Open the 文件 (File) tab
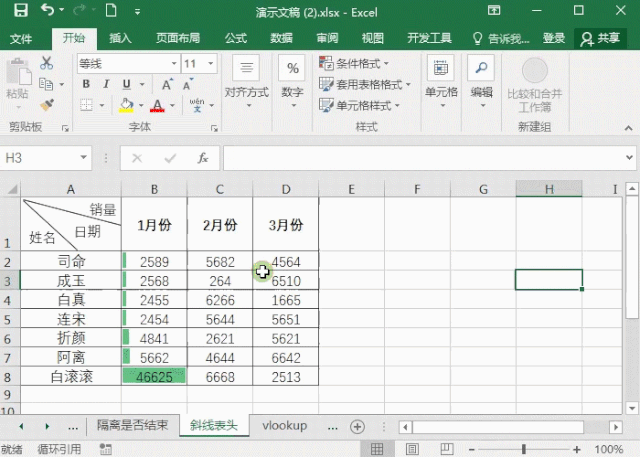Screen dimensions: 640x457 tap(21, 39)
